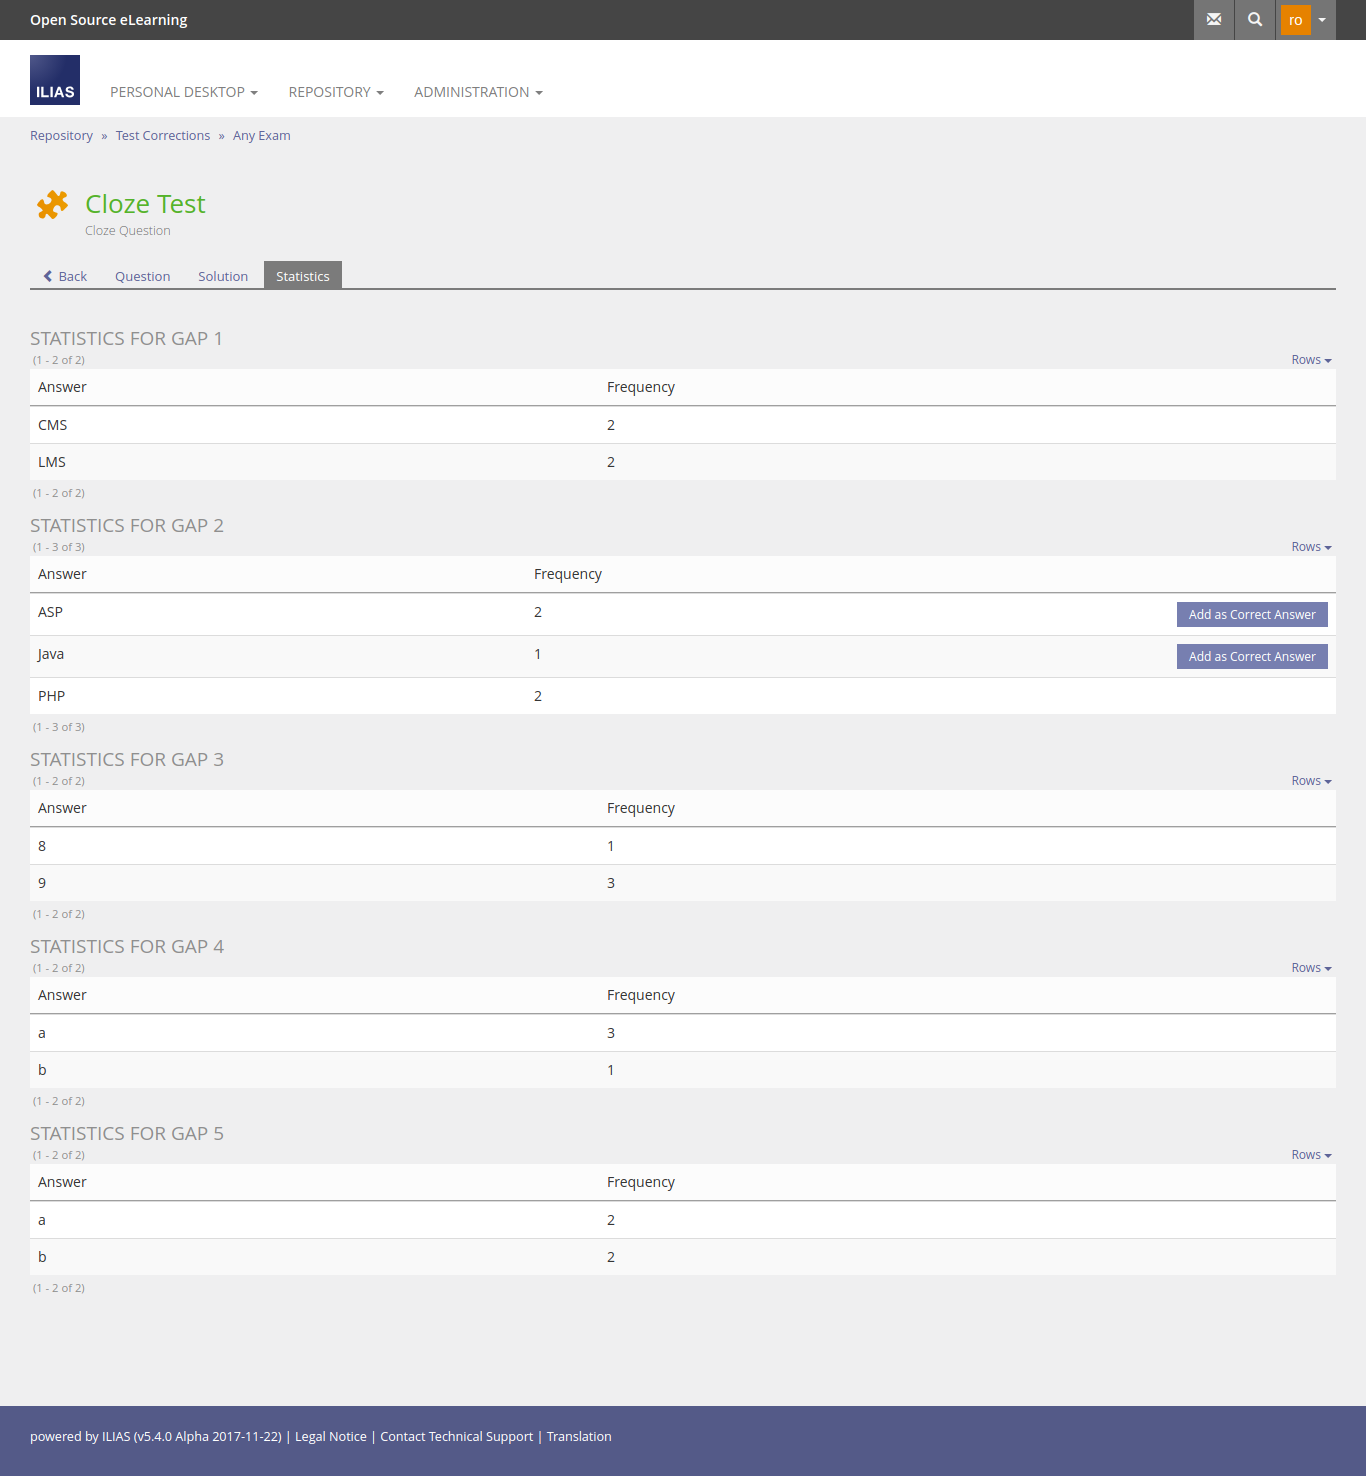Open the Personal Desktop menu
This screenshot has height=1476, width=1366.
point(183,92)
